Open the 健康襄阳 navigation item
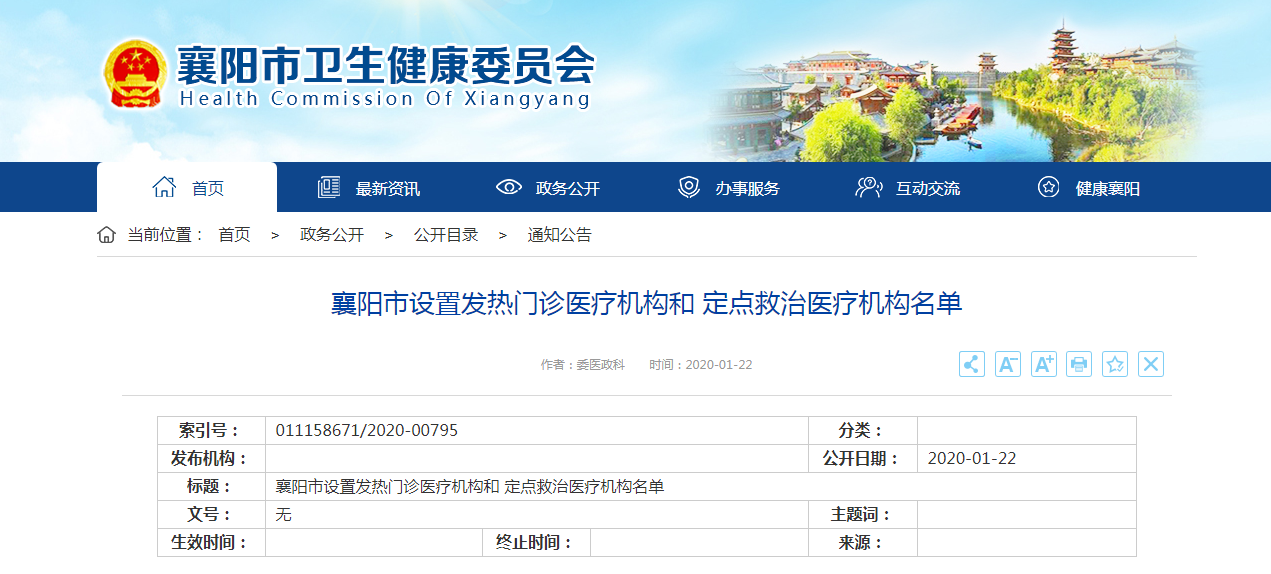 click(x=1088, y=188)
